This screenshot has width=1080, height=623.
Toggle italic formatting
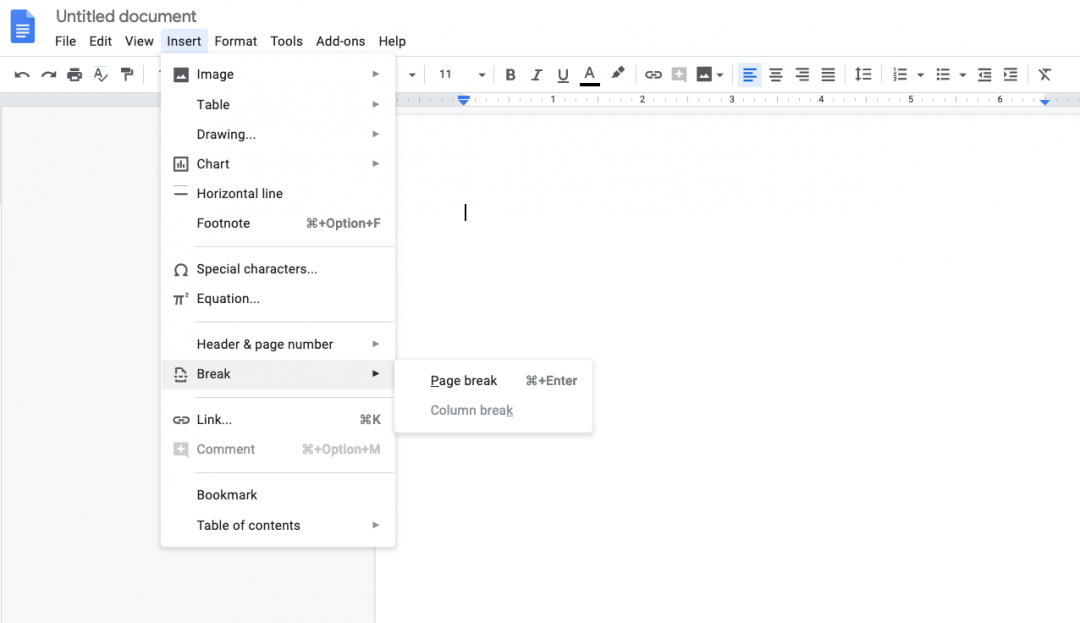pos(537,74)
